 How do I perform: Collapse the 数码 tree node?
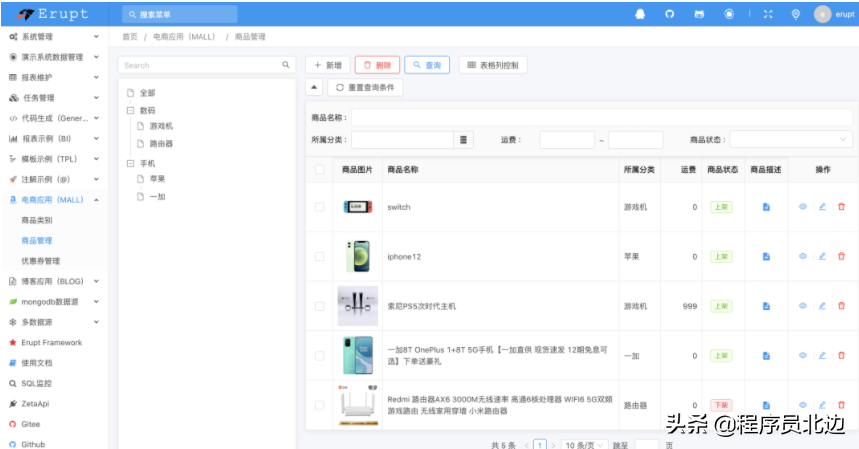(x=130, y=110)
